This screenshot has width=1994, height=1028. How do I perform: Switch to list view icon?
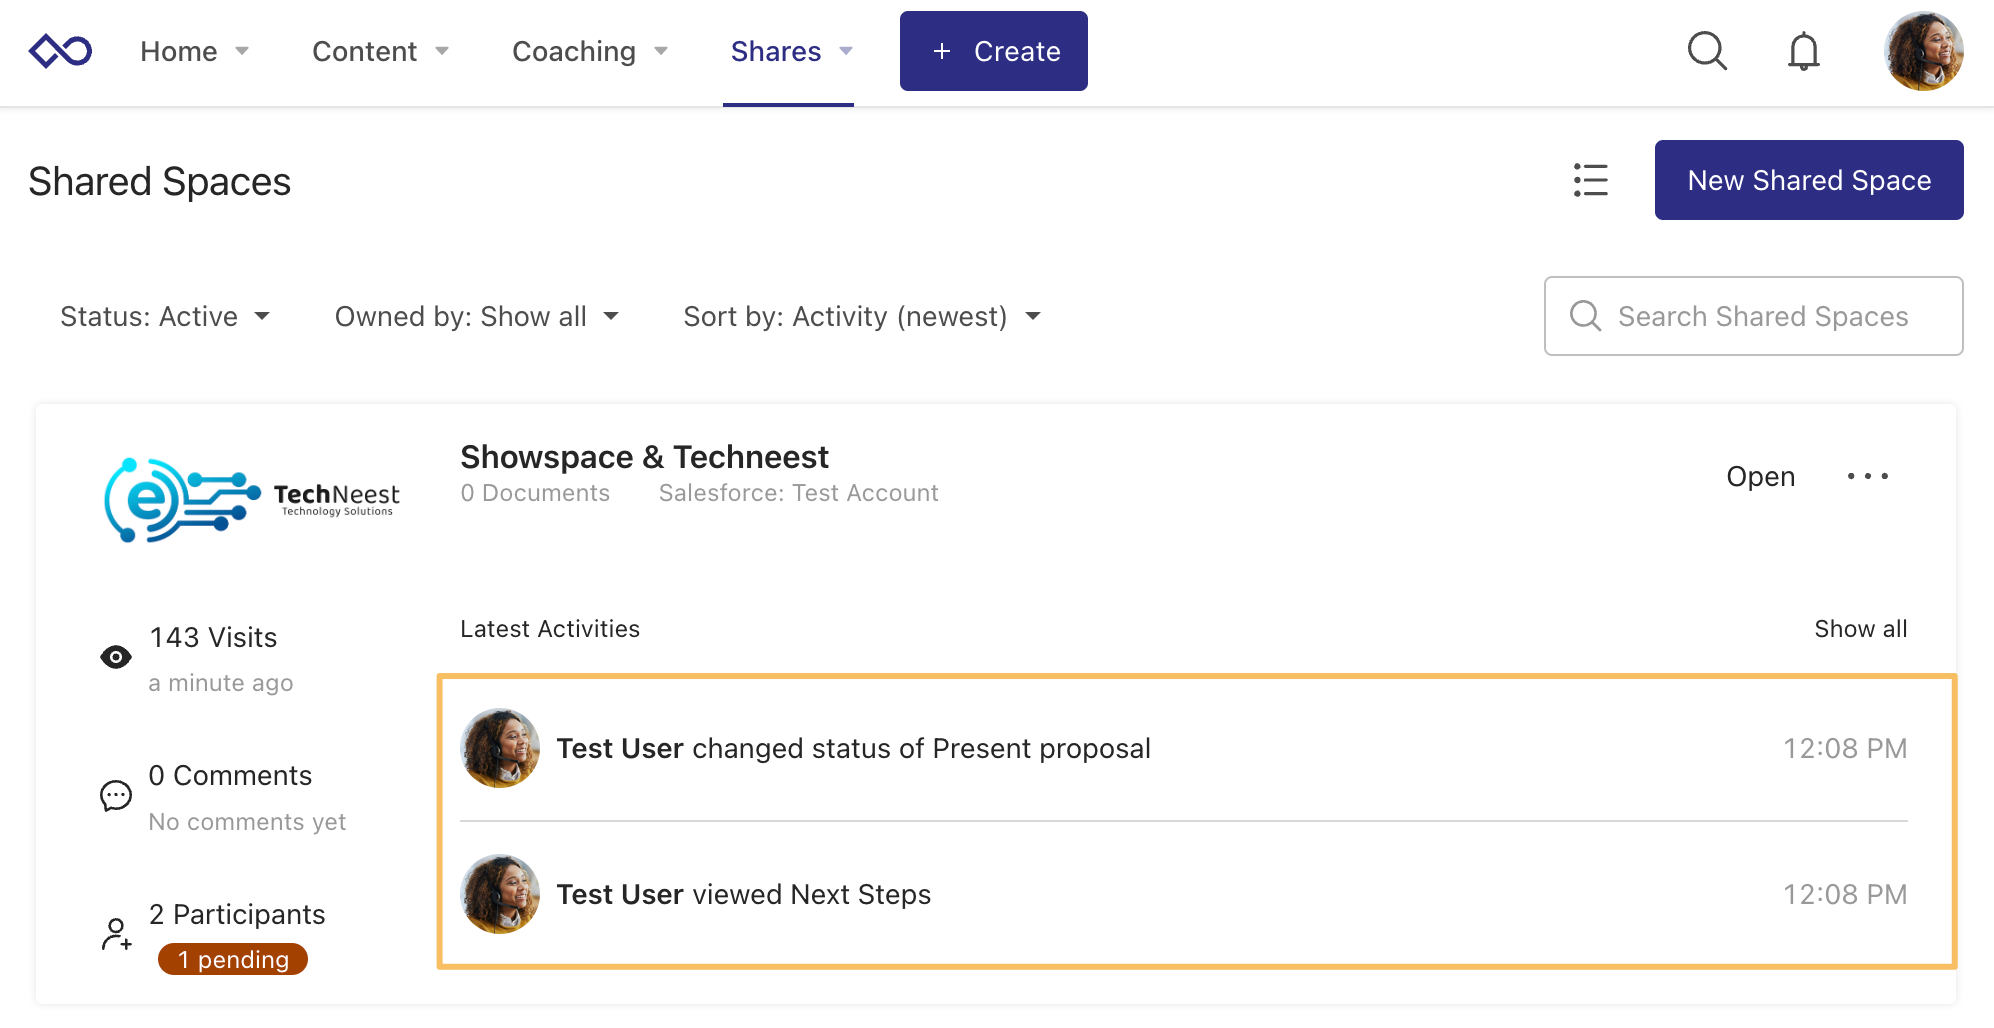click(x=1590, y=180)
